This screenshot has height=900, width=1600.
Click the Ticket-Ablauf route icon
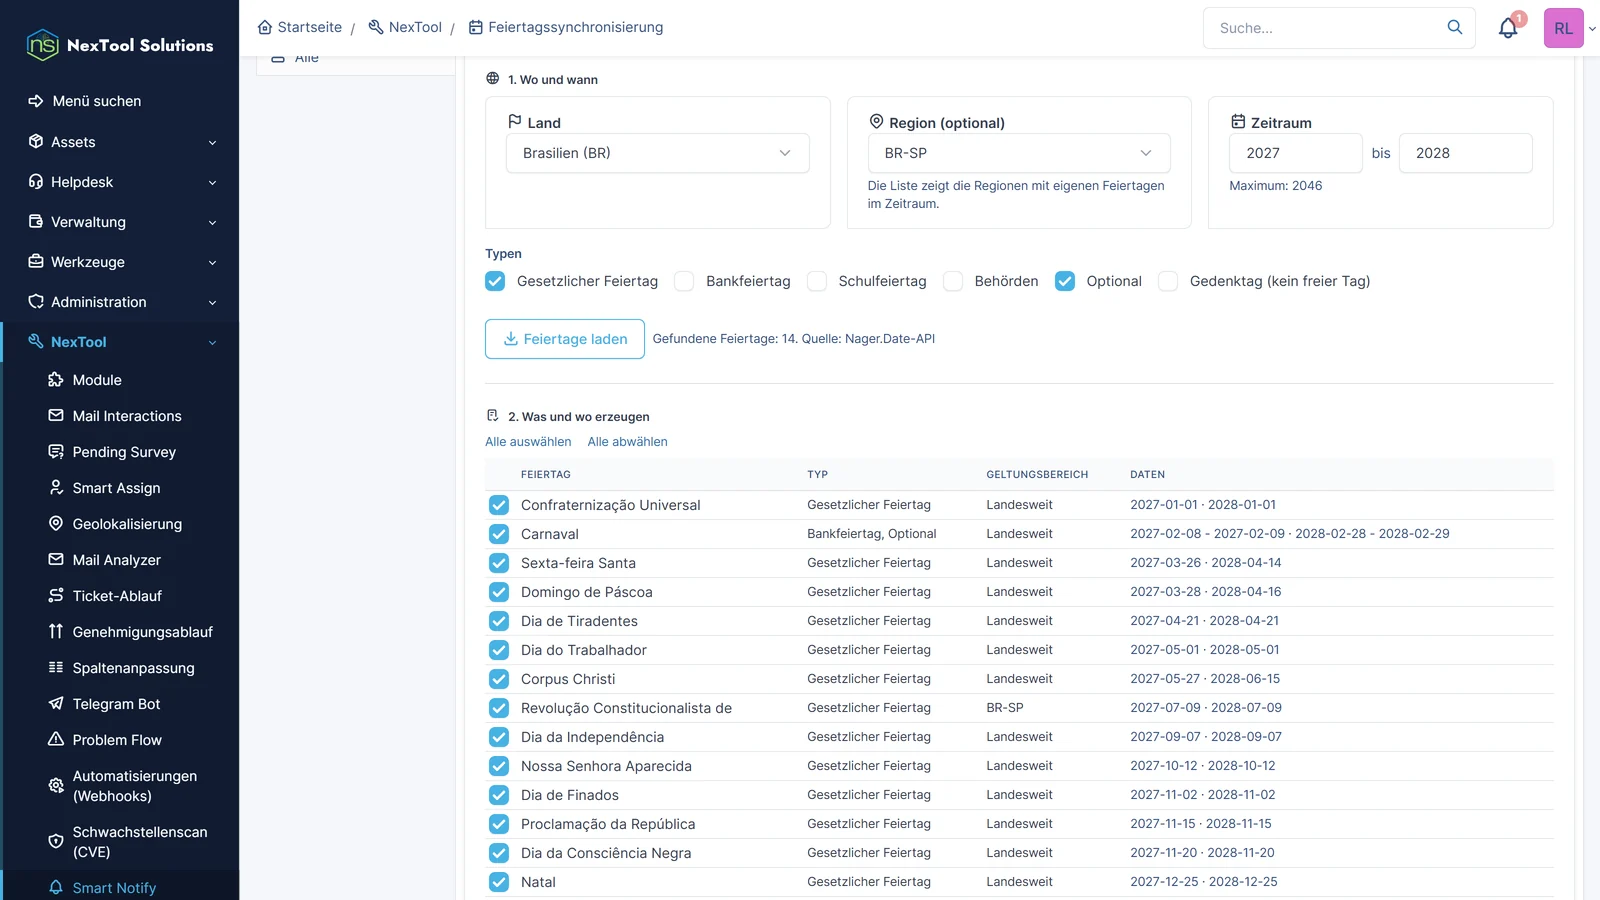[56, 596]
